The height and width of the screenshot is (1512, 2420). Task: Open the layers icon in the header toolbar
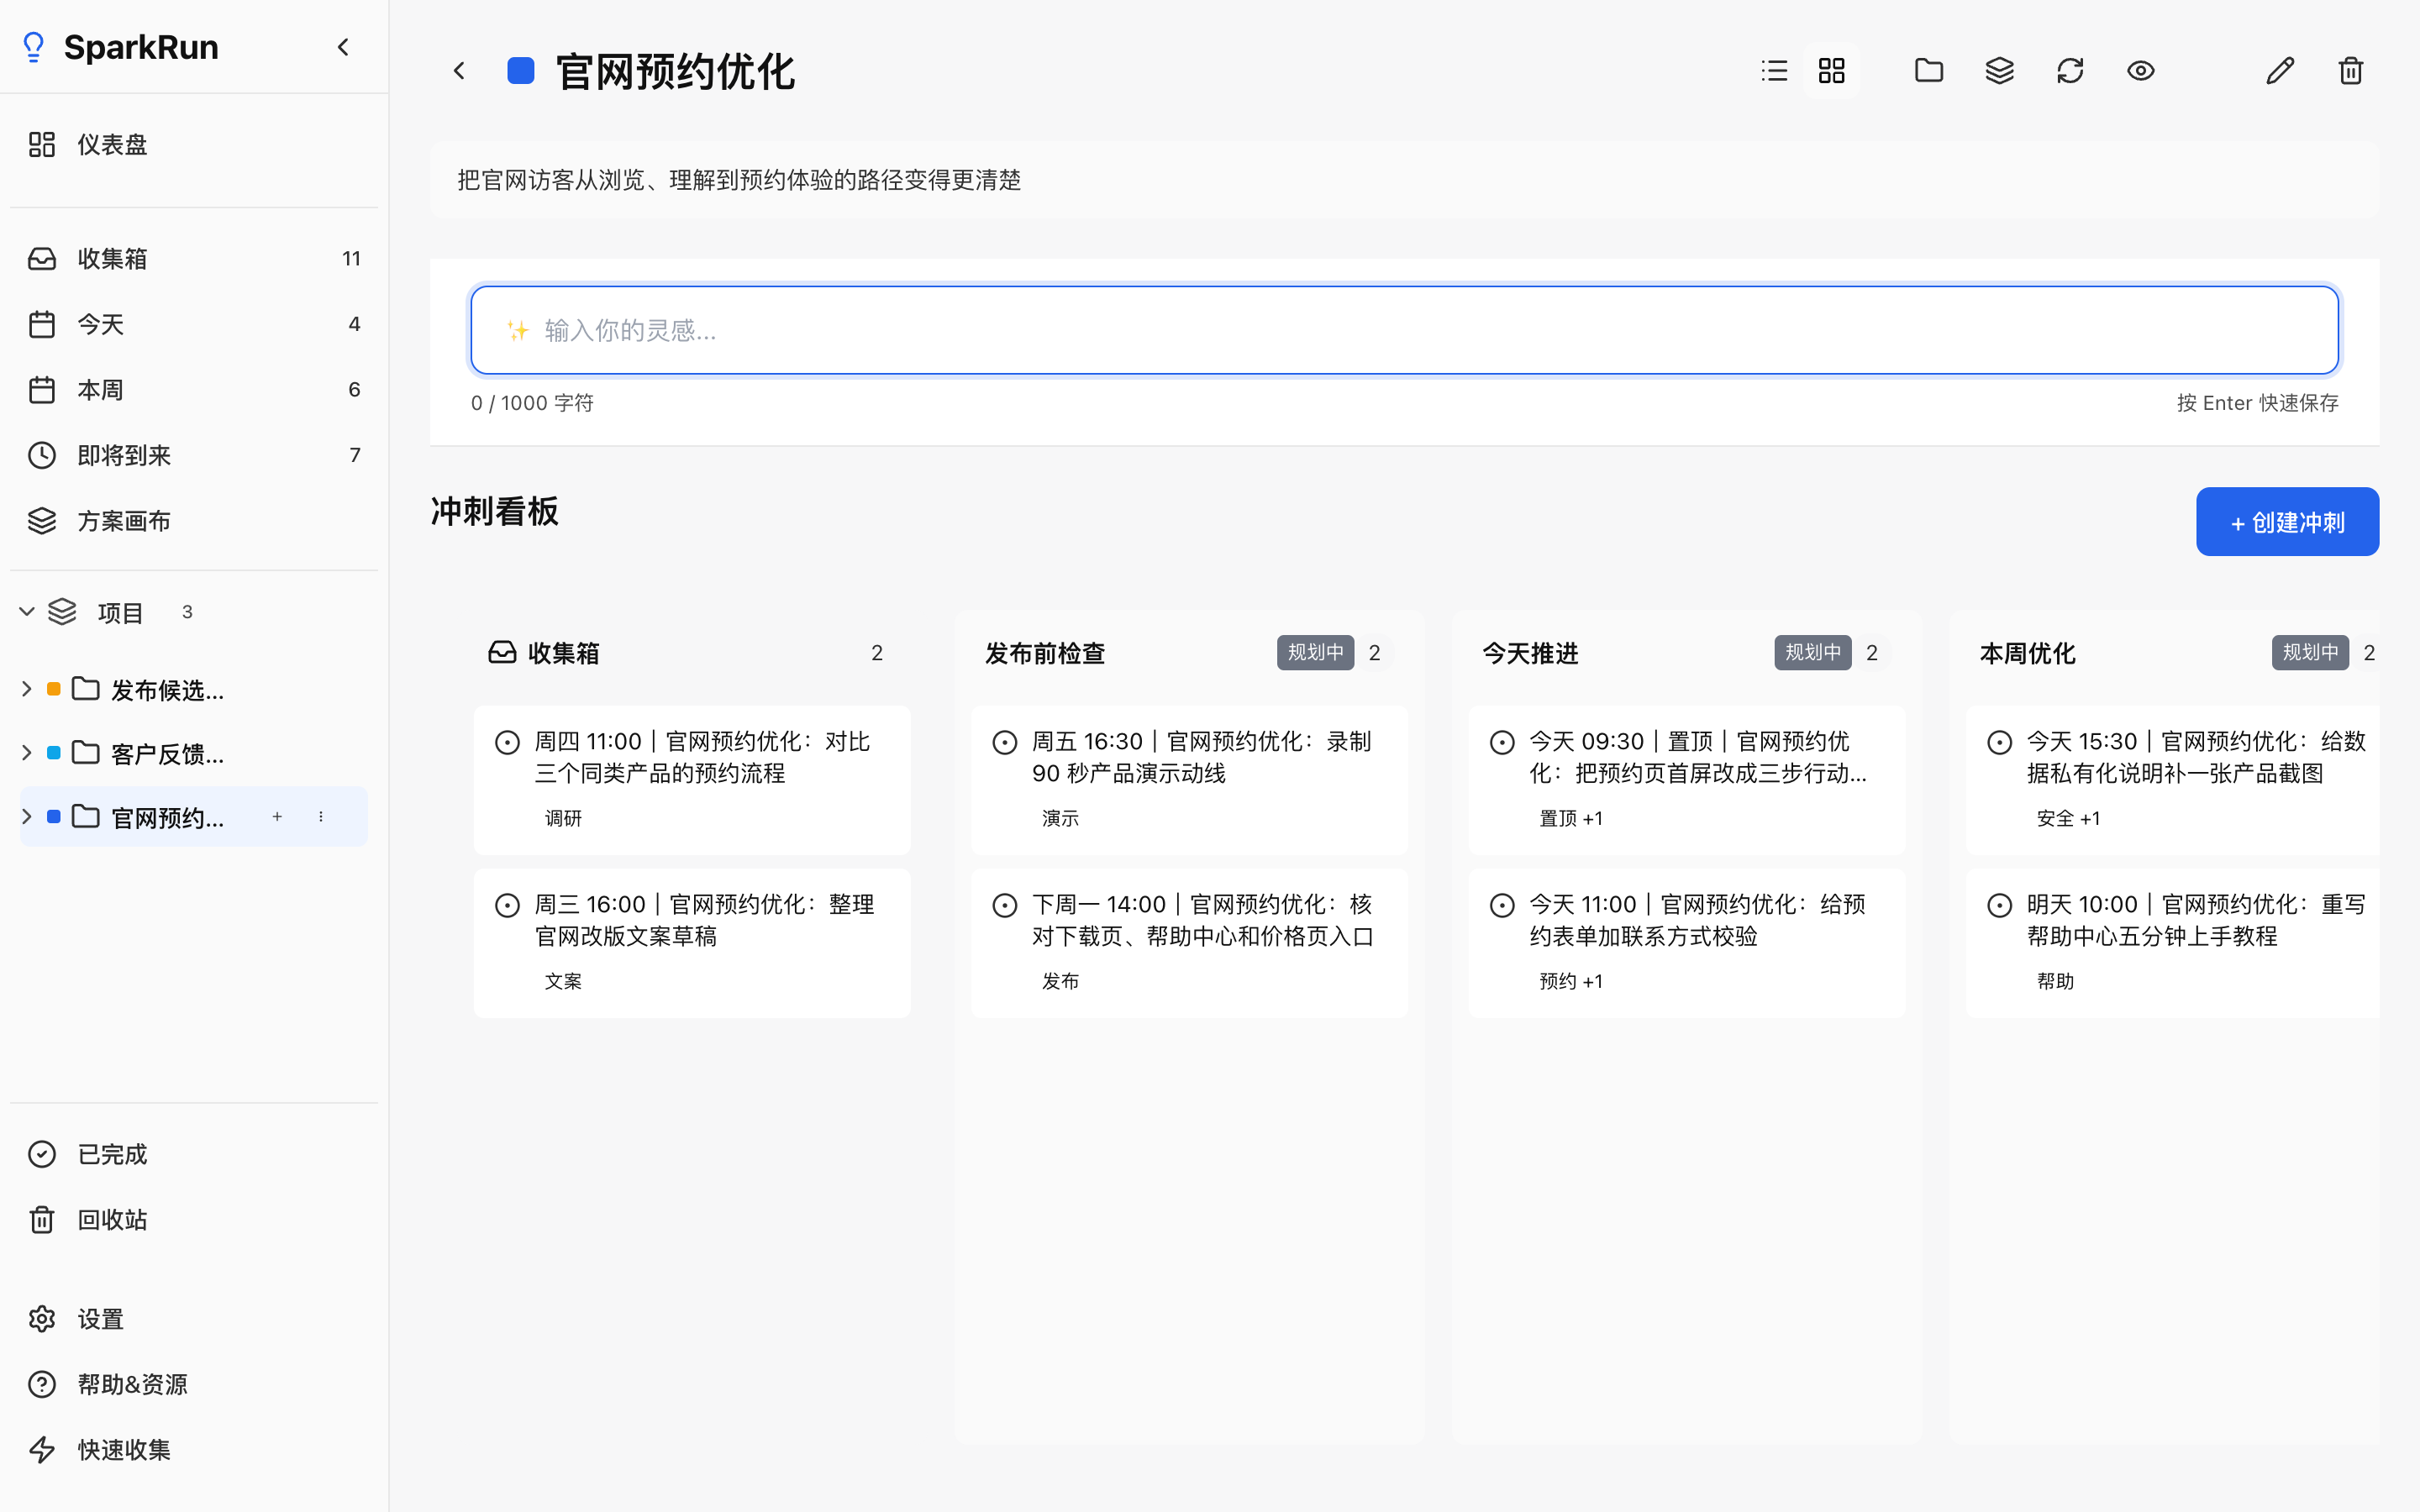tap(1999, 70)
